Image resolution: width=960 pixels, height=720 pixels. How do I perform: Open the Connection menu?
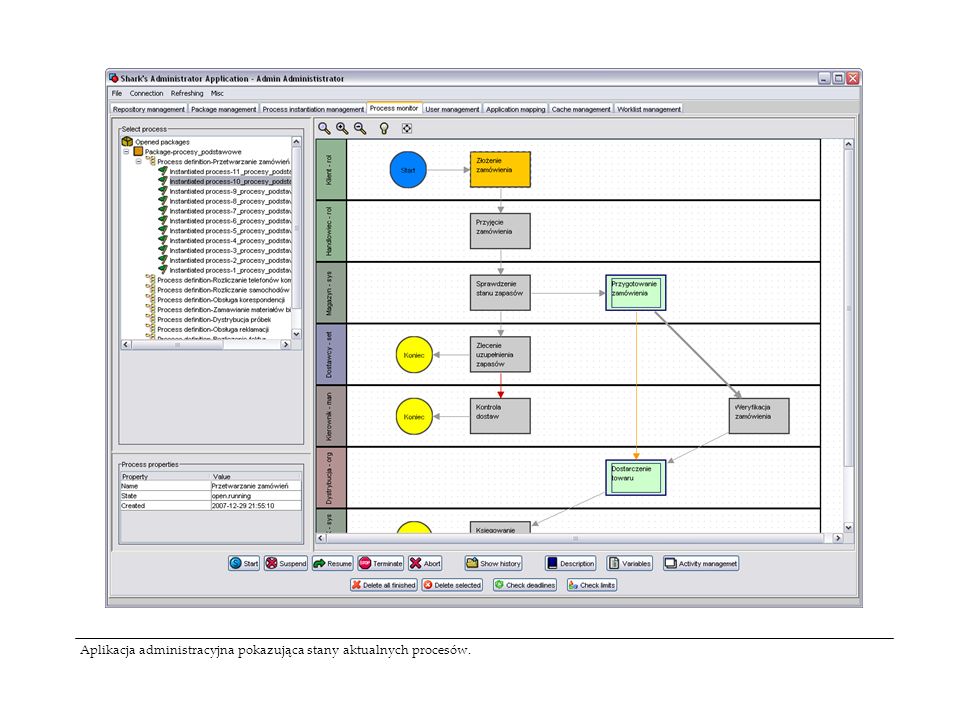tap(146, 93)
